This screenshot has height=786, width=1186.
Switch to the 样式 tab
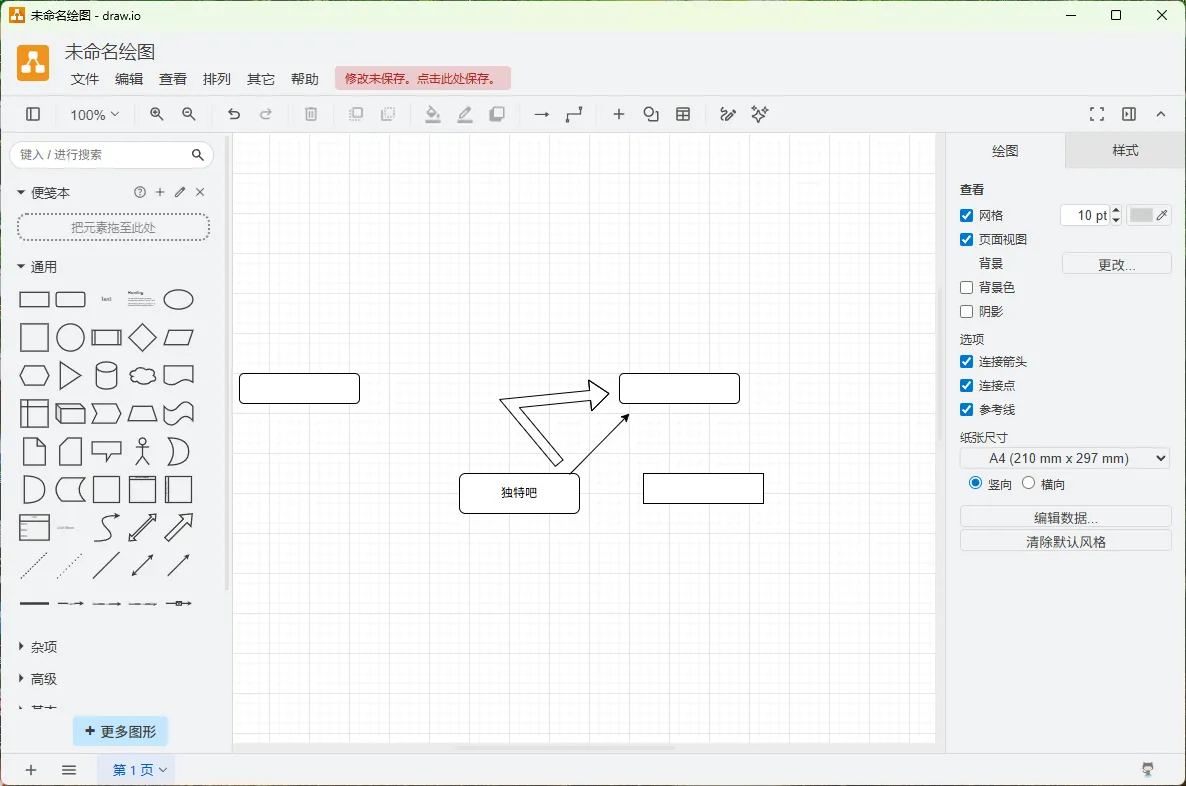point(1125,150)
